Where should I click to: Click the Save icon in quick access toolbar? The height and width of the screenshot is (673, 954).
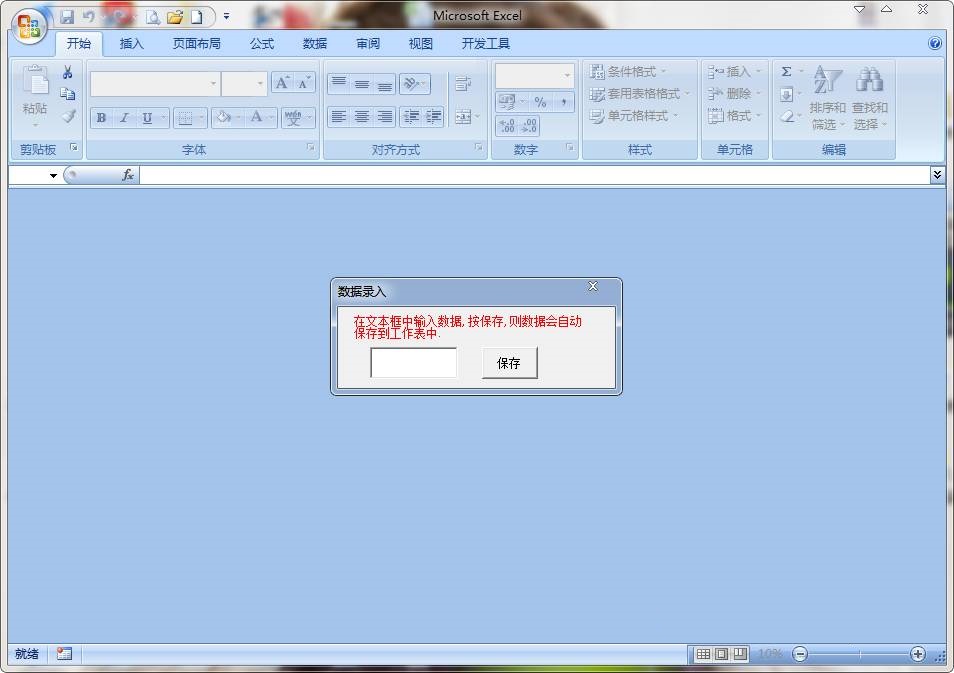pyautogui.click(x=67, y=17)
